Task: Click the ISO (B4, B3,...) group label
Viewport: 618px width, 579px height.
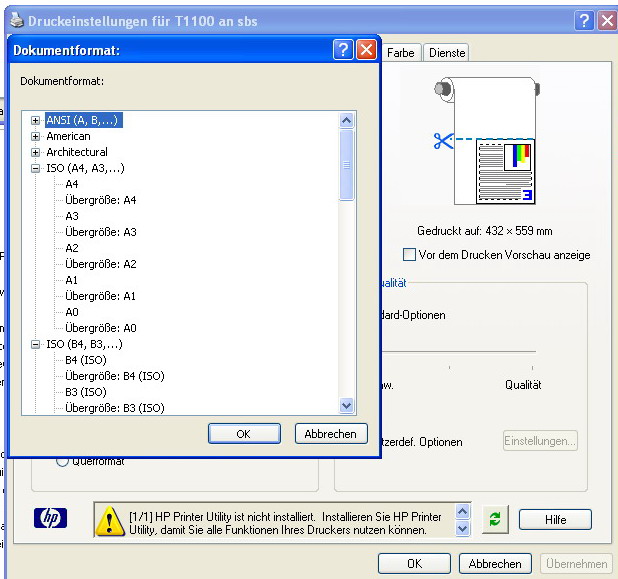Action: pyautogui.click(x=84, y=344)
